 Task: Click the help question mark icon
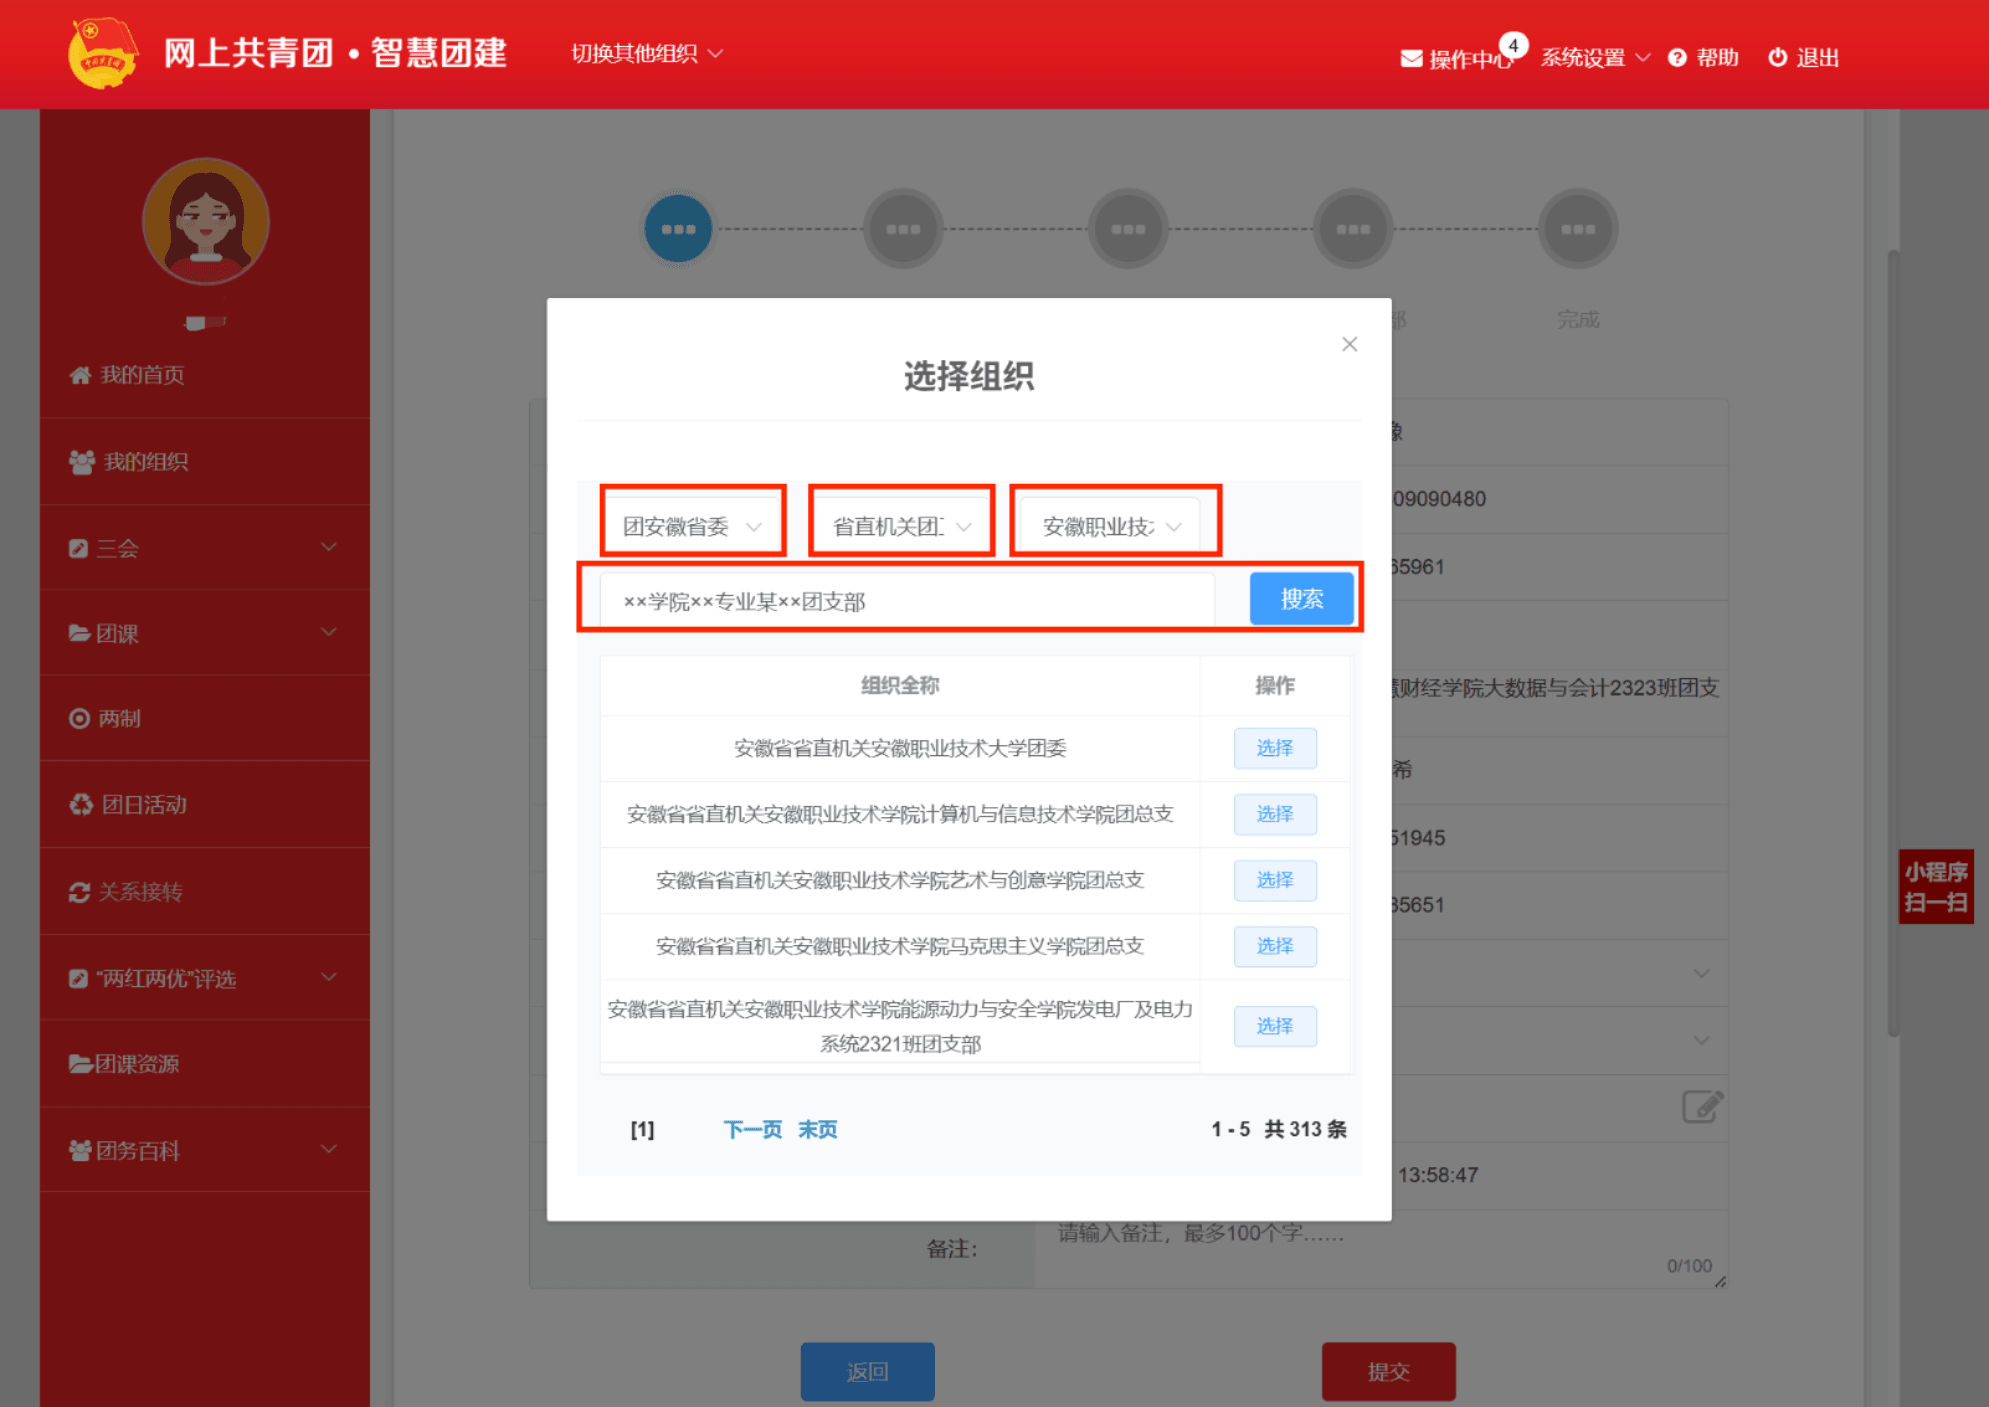coord(1677,58)
